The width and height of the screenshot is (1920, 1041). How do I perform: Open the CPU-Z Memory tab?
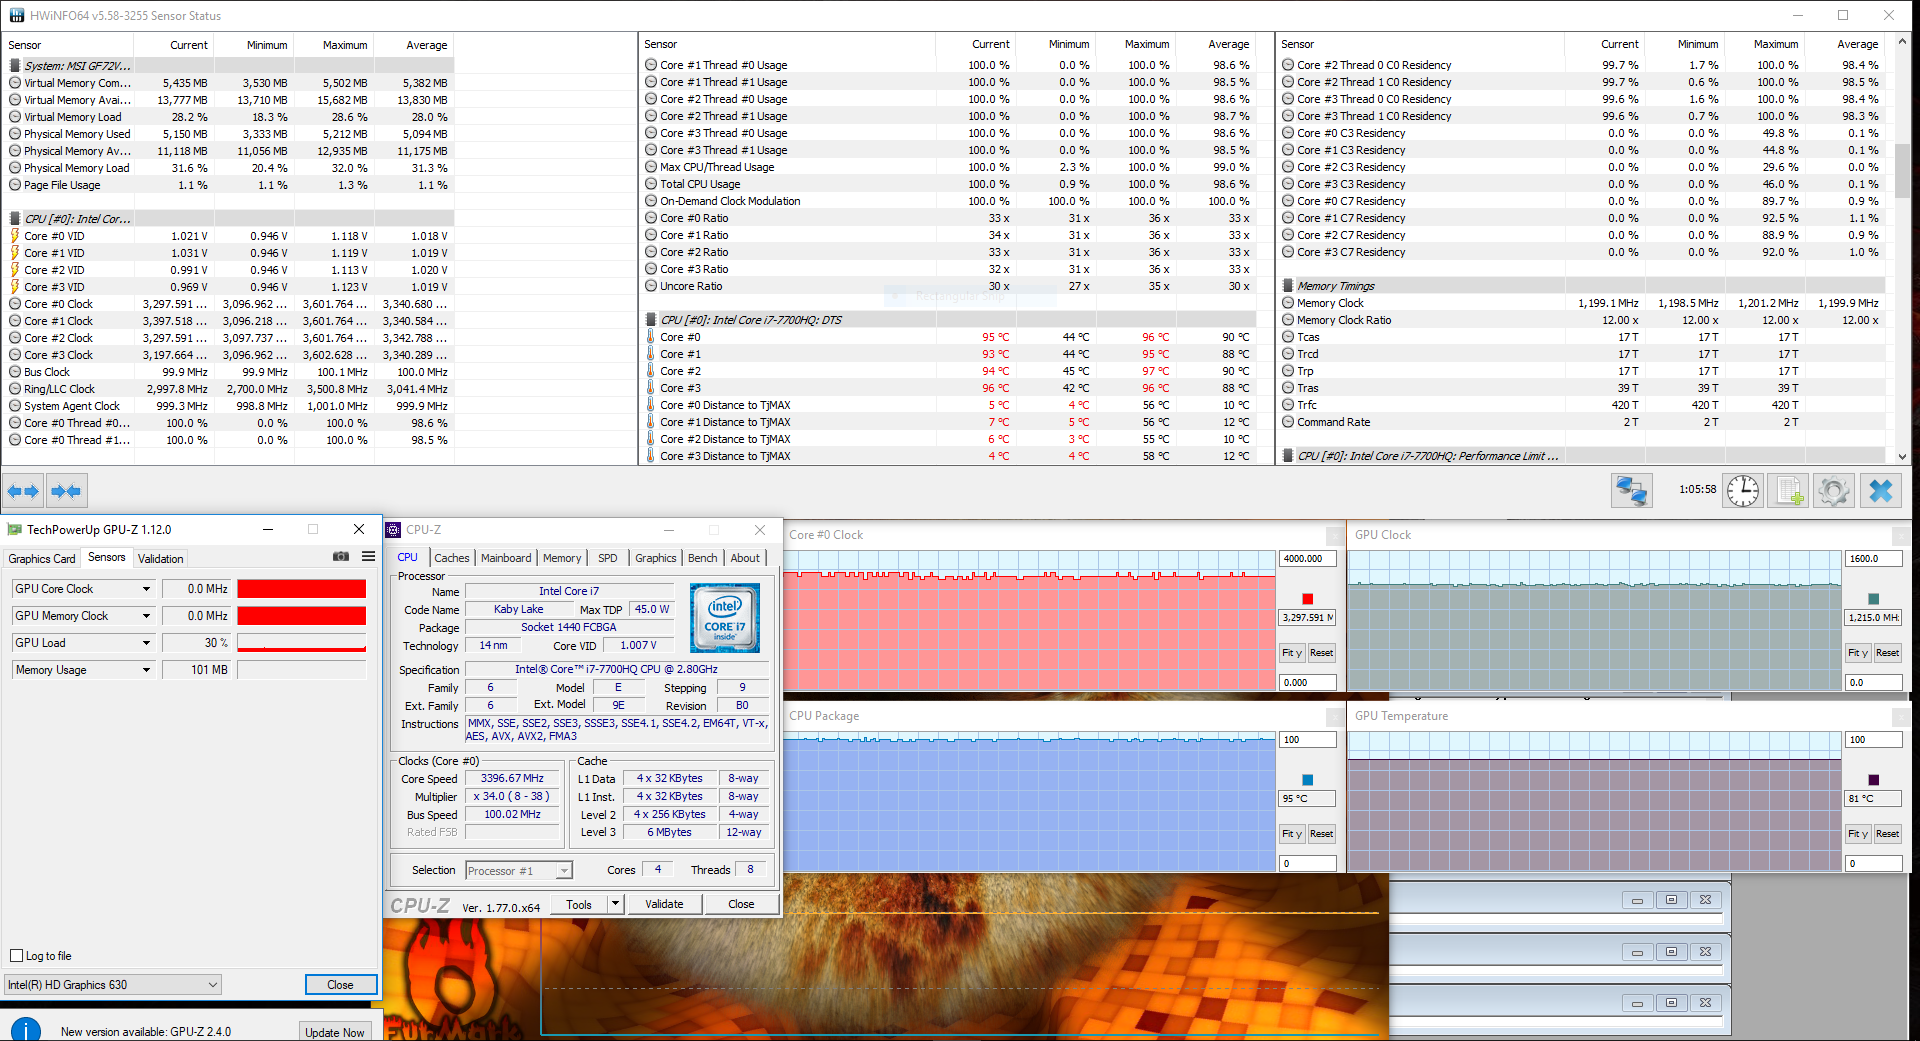click(x=562, y=558)
